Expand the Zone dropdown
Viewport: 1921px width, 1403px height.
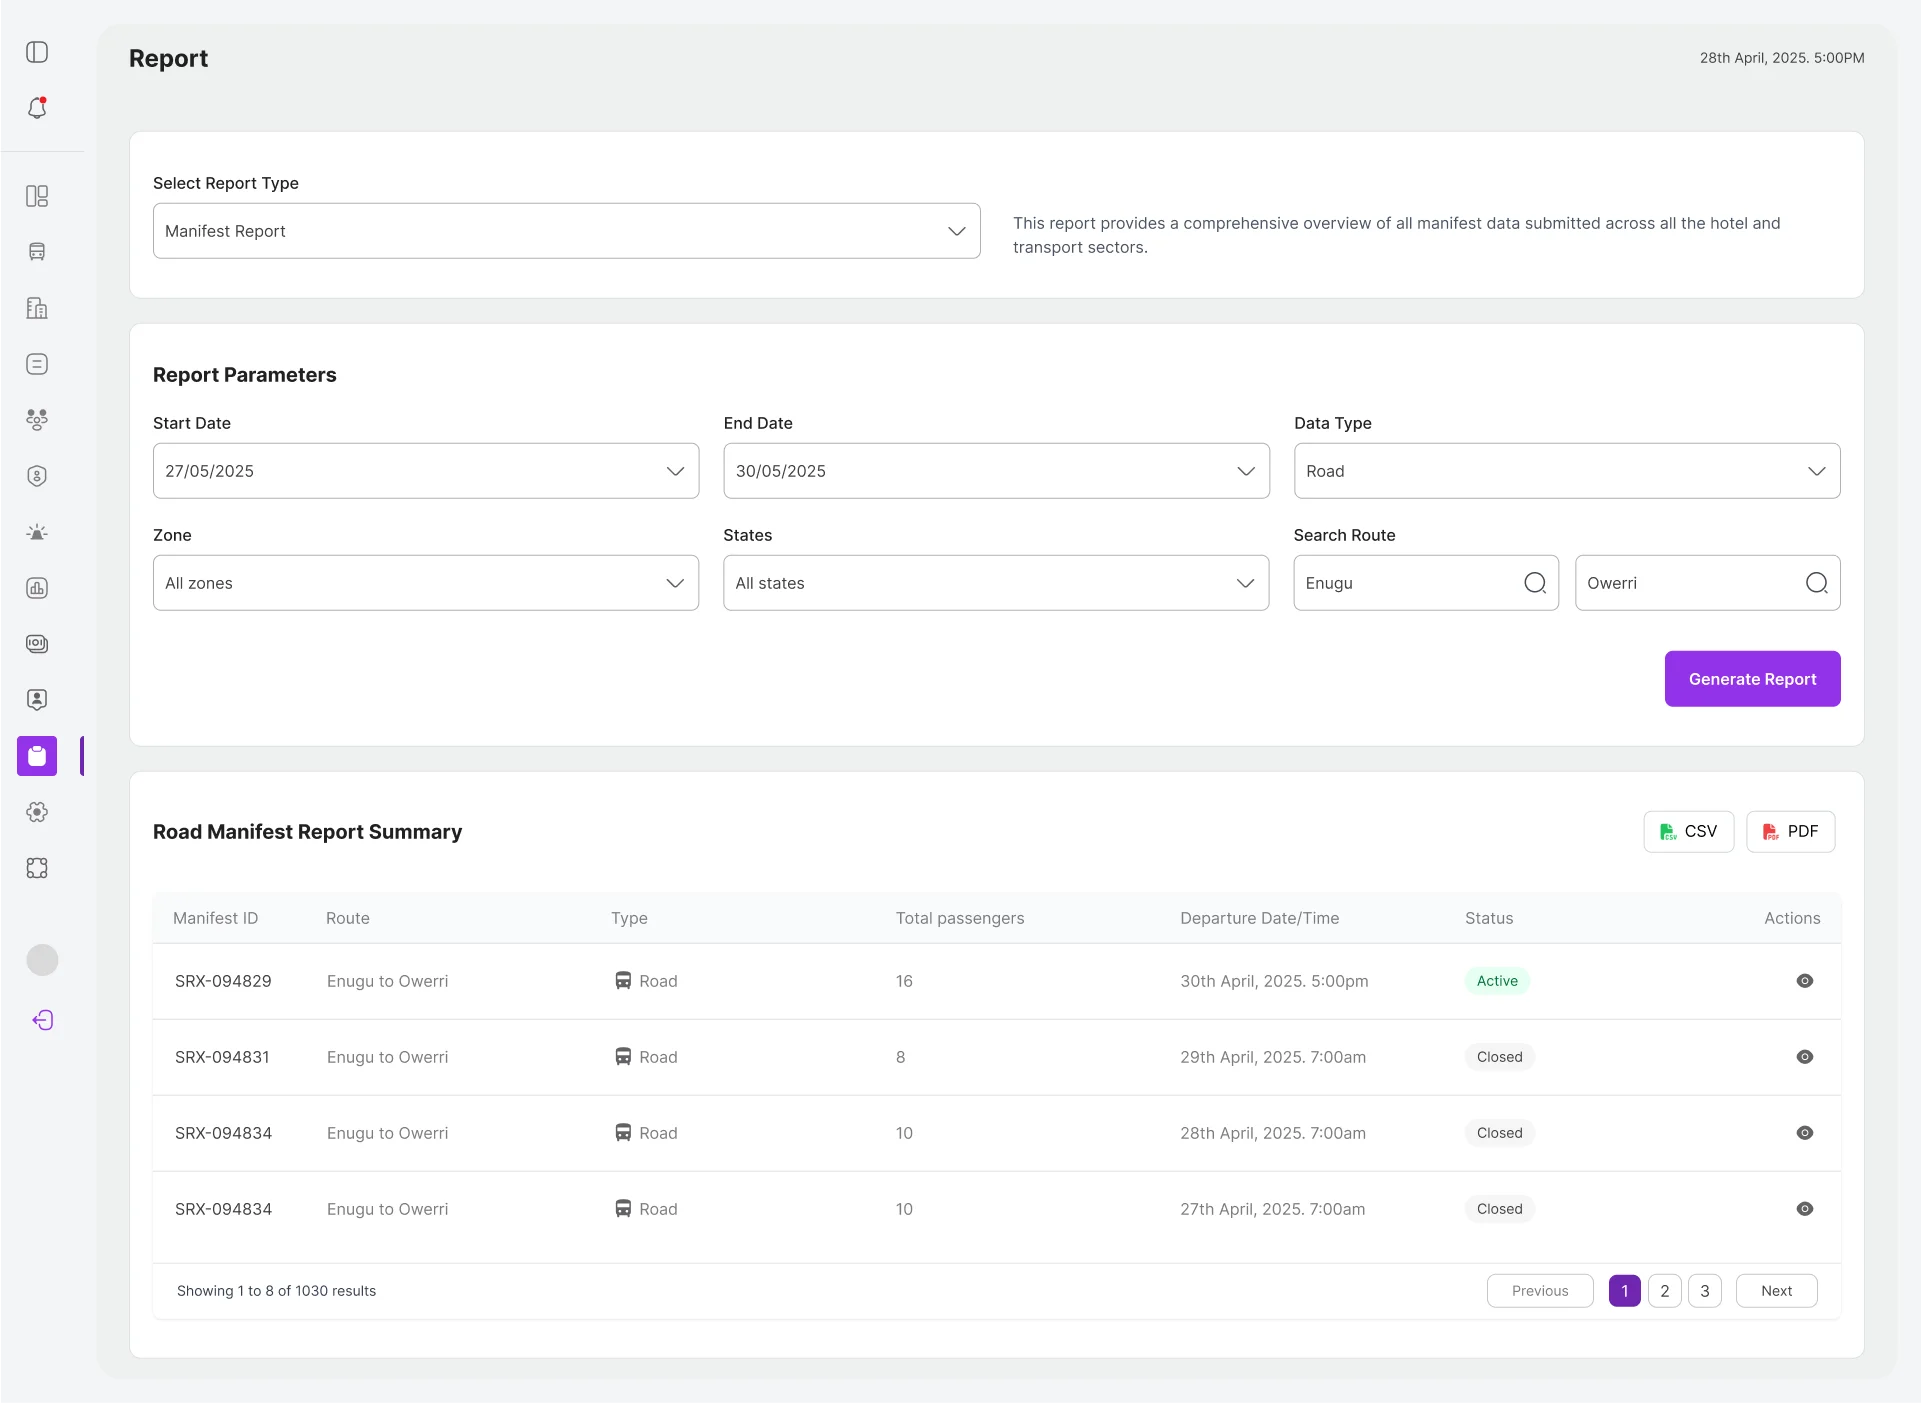(x=426, y=583)
